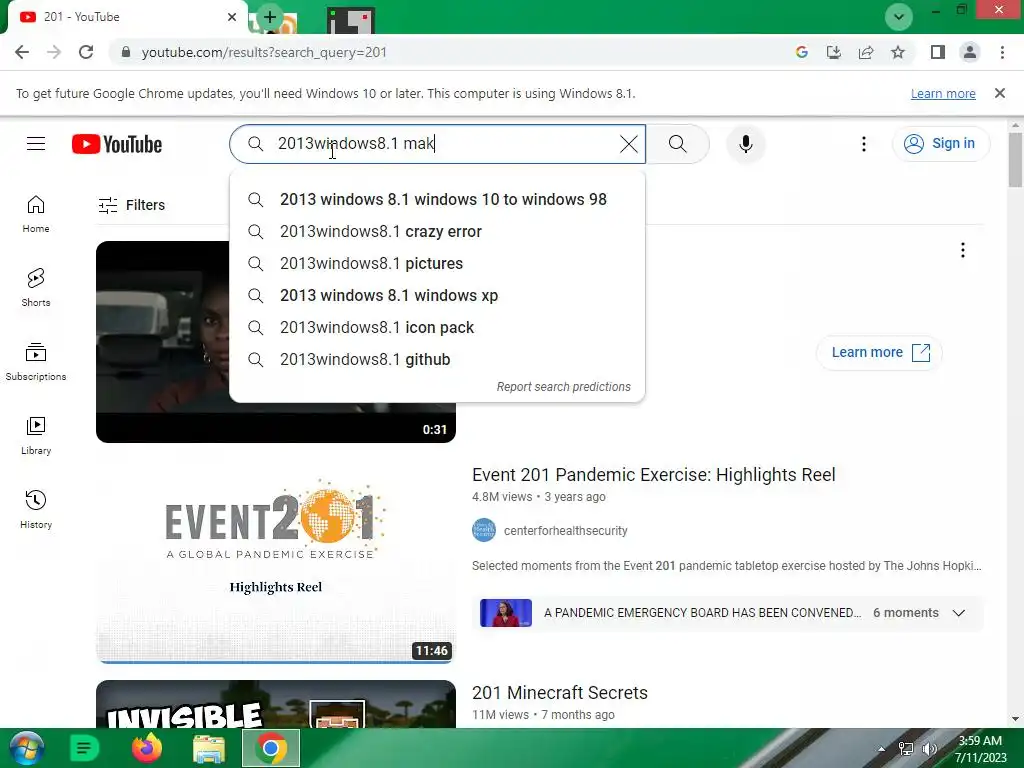Click the Sign in button

tap(940, 144)
